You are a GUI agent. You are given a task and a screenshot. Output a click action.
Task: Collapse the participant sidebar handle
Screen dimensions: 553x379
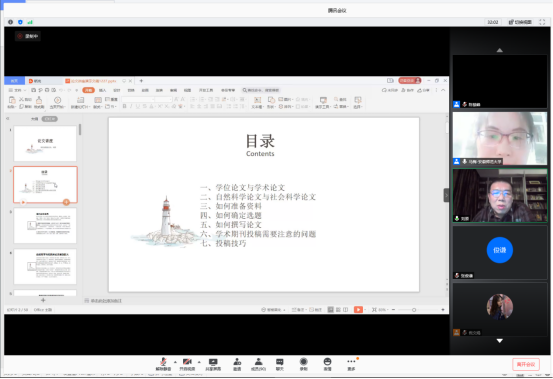point(446,195)
